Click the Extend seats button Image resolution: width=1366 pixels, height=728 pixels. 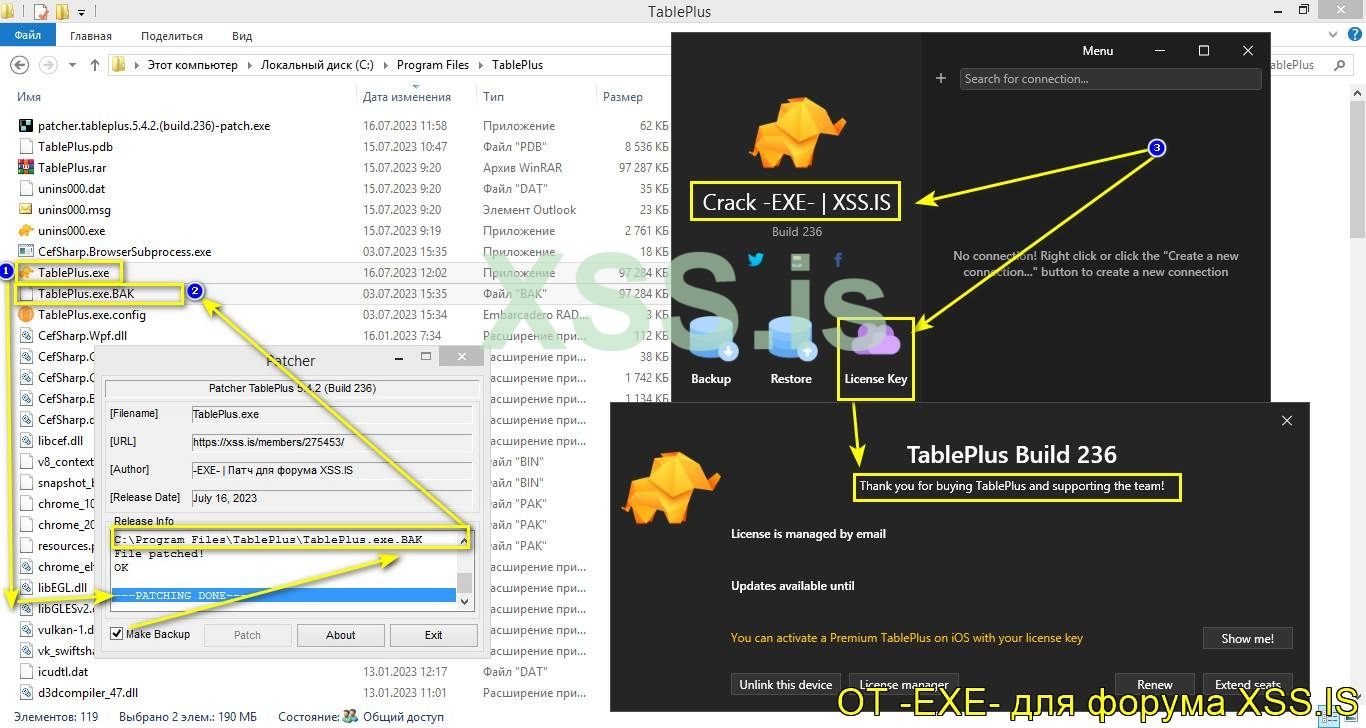(x=1247, y=685)
